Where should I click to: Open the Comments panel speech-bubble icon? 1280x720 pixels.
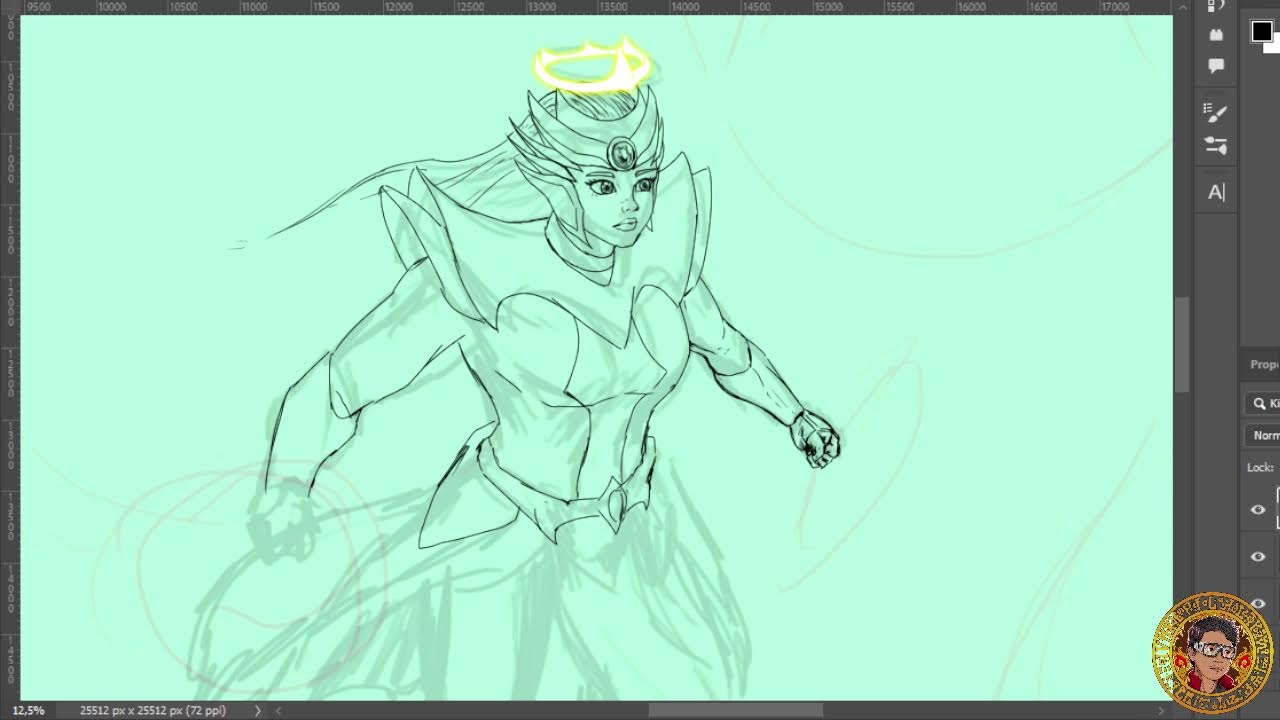tap(1216, 66)
